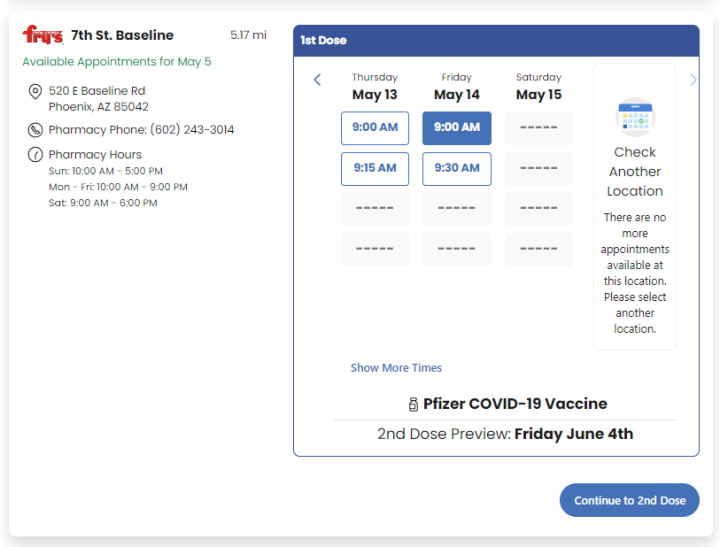The width and height of the screenshot is (720, 547).
Task: Click Available Appointments for May 5 text
Action: [x=117, y=62]
